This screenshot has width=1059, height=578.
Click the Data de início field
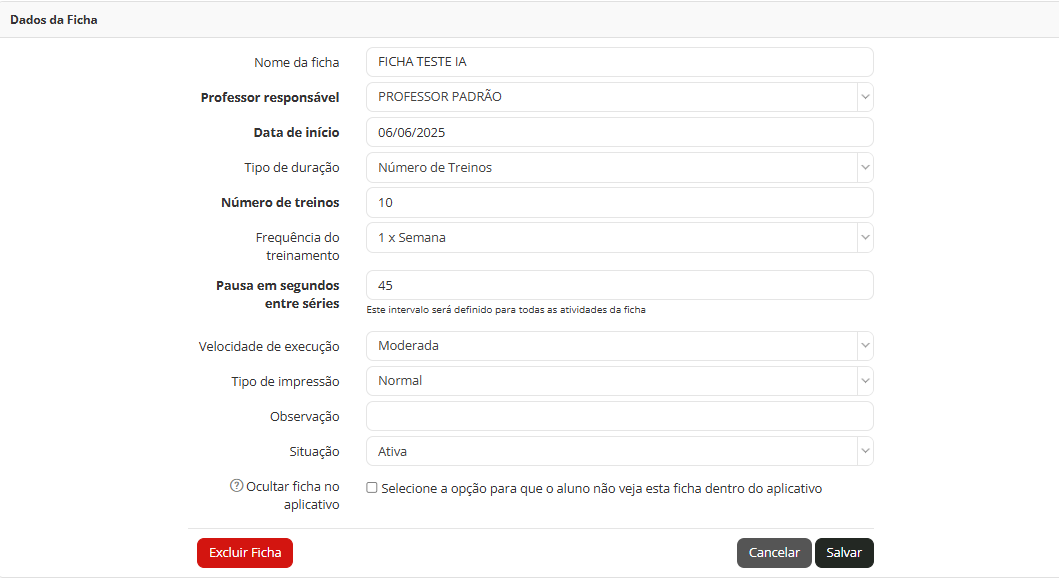click(x=619, y=132)
